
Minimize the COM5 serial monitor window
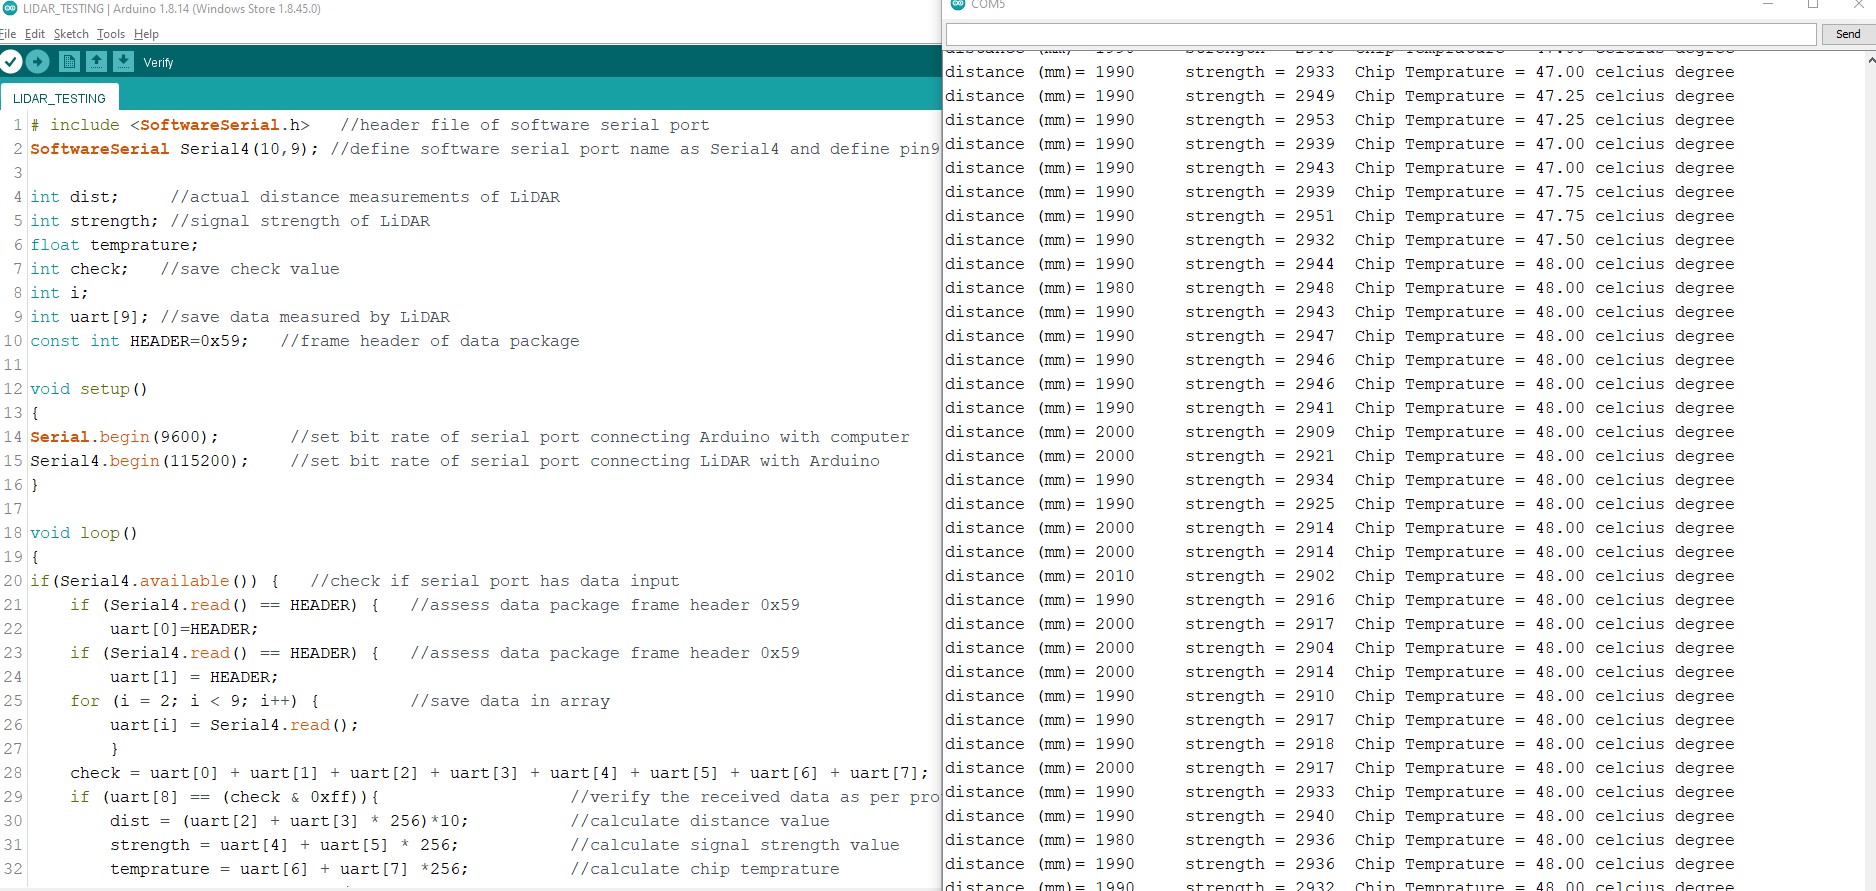(x=1768, y=5)
